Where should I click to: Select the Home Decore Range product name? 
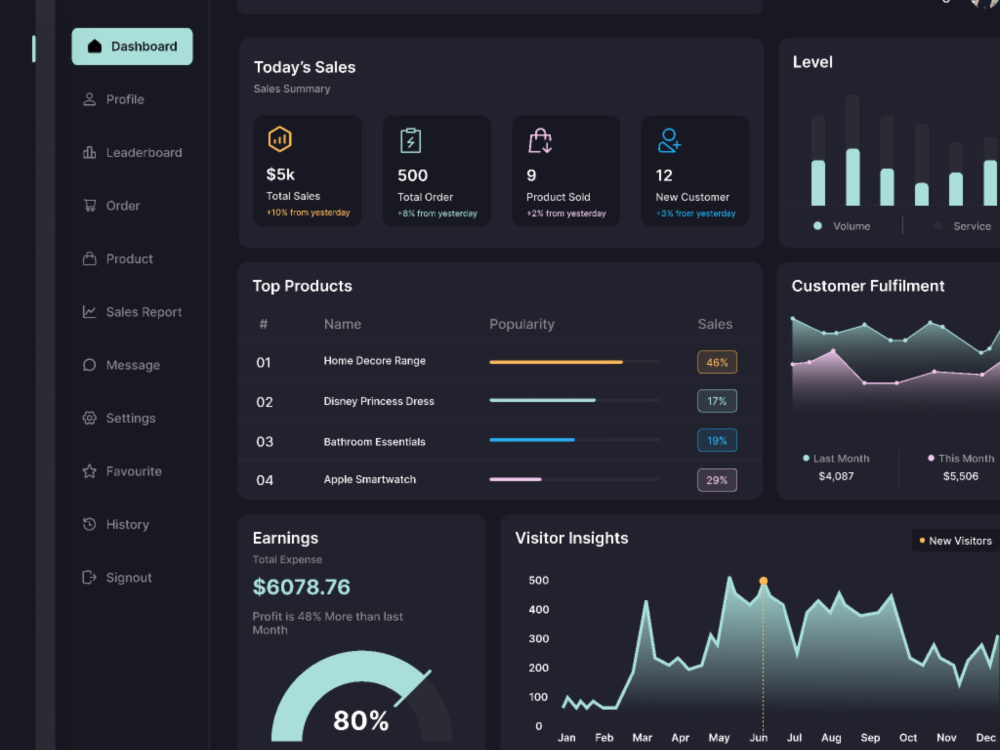(x=374, y=361)
